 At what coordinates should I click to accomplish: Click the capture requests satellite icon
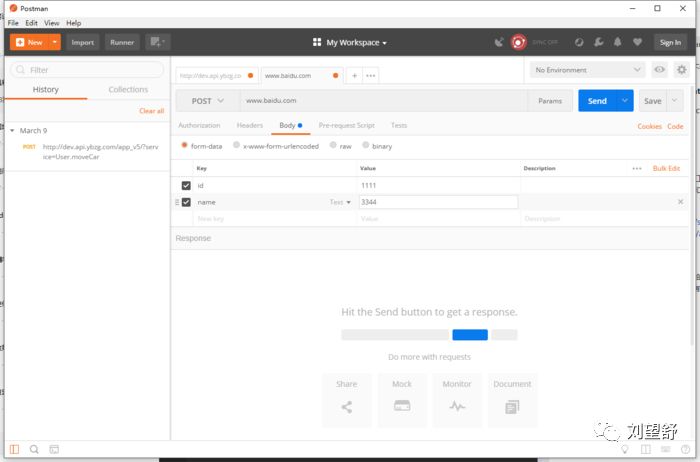coord(499,42)
